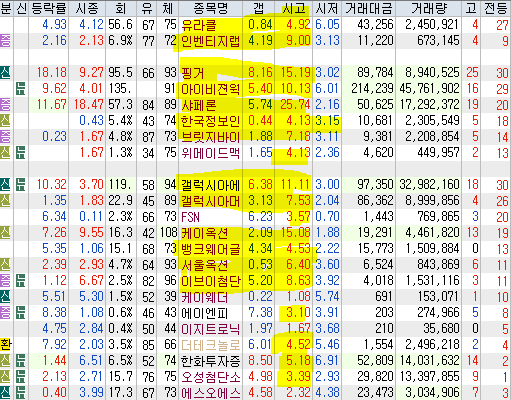This screenshot has width=511, height=400.
Task: Sort by the 거래대금 column header
Action: pos(369,8)
